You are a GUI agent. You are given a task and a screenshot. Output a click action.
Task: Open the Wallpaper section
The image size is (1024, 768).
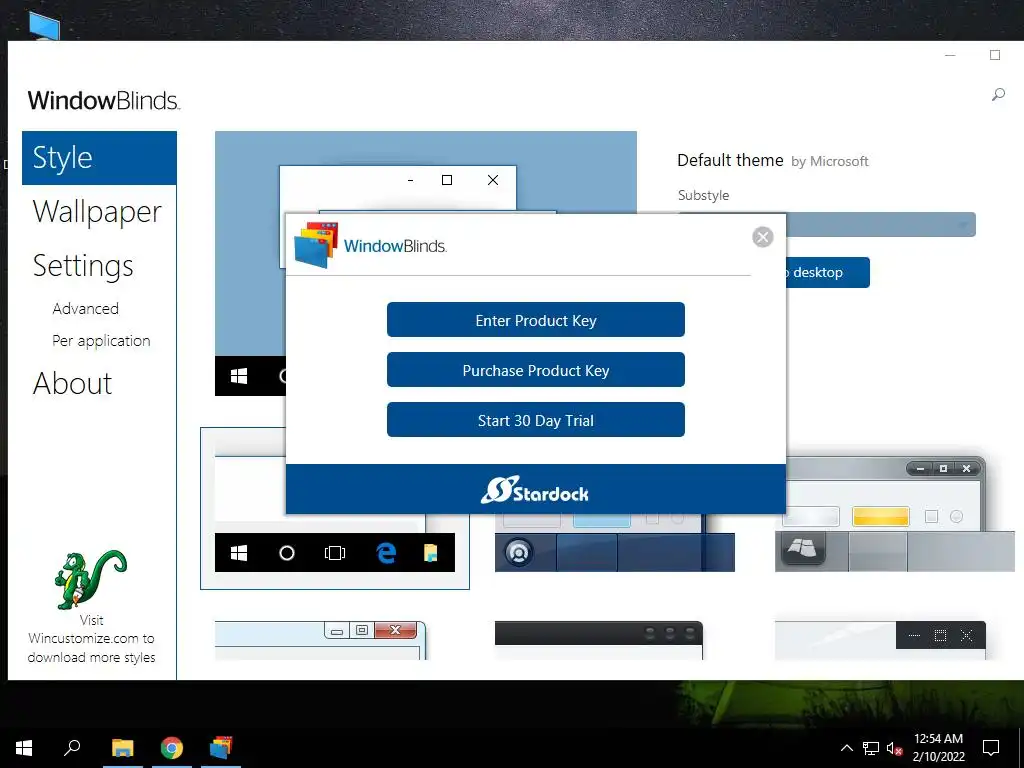(x=97, y=212)
